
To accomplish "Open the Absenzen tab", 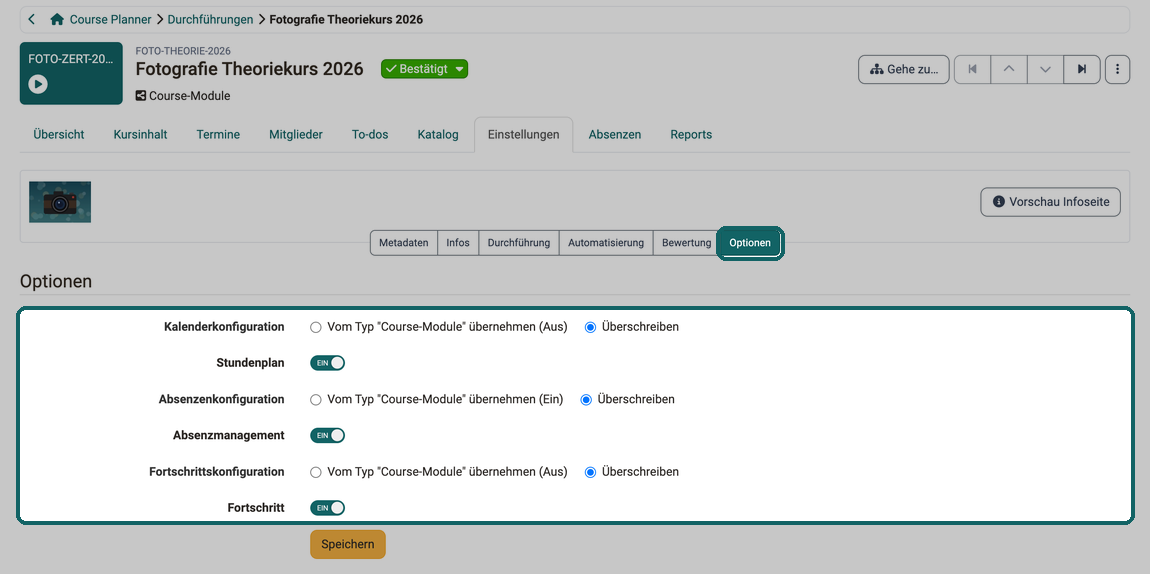I will click(x=615, y=135).
